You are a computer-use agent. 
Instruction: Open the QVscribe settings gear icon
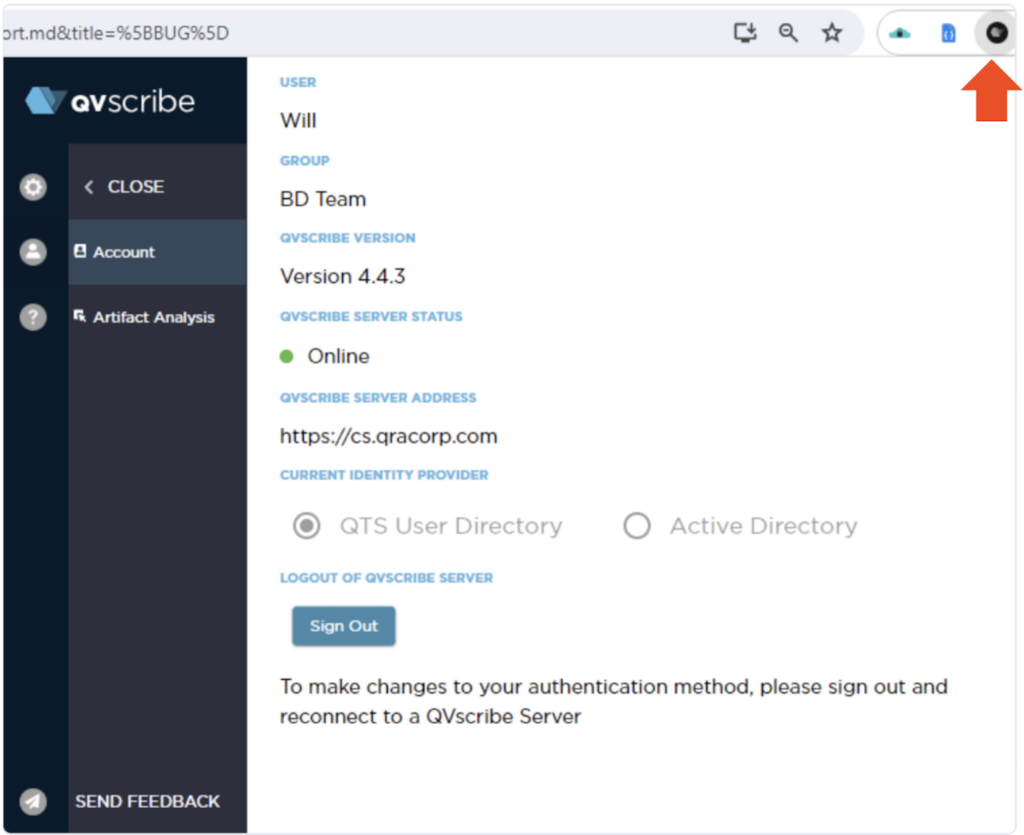point(33,187)
